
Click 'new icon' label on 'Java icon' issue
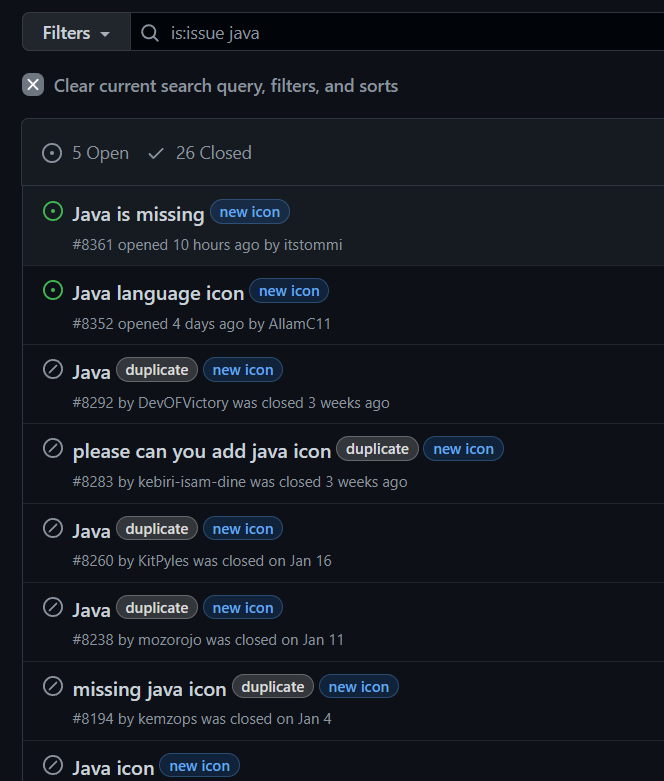(x=199, y=766)
